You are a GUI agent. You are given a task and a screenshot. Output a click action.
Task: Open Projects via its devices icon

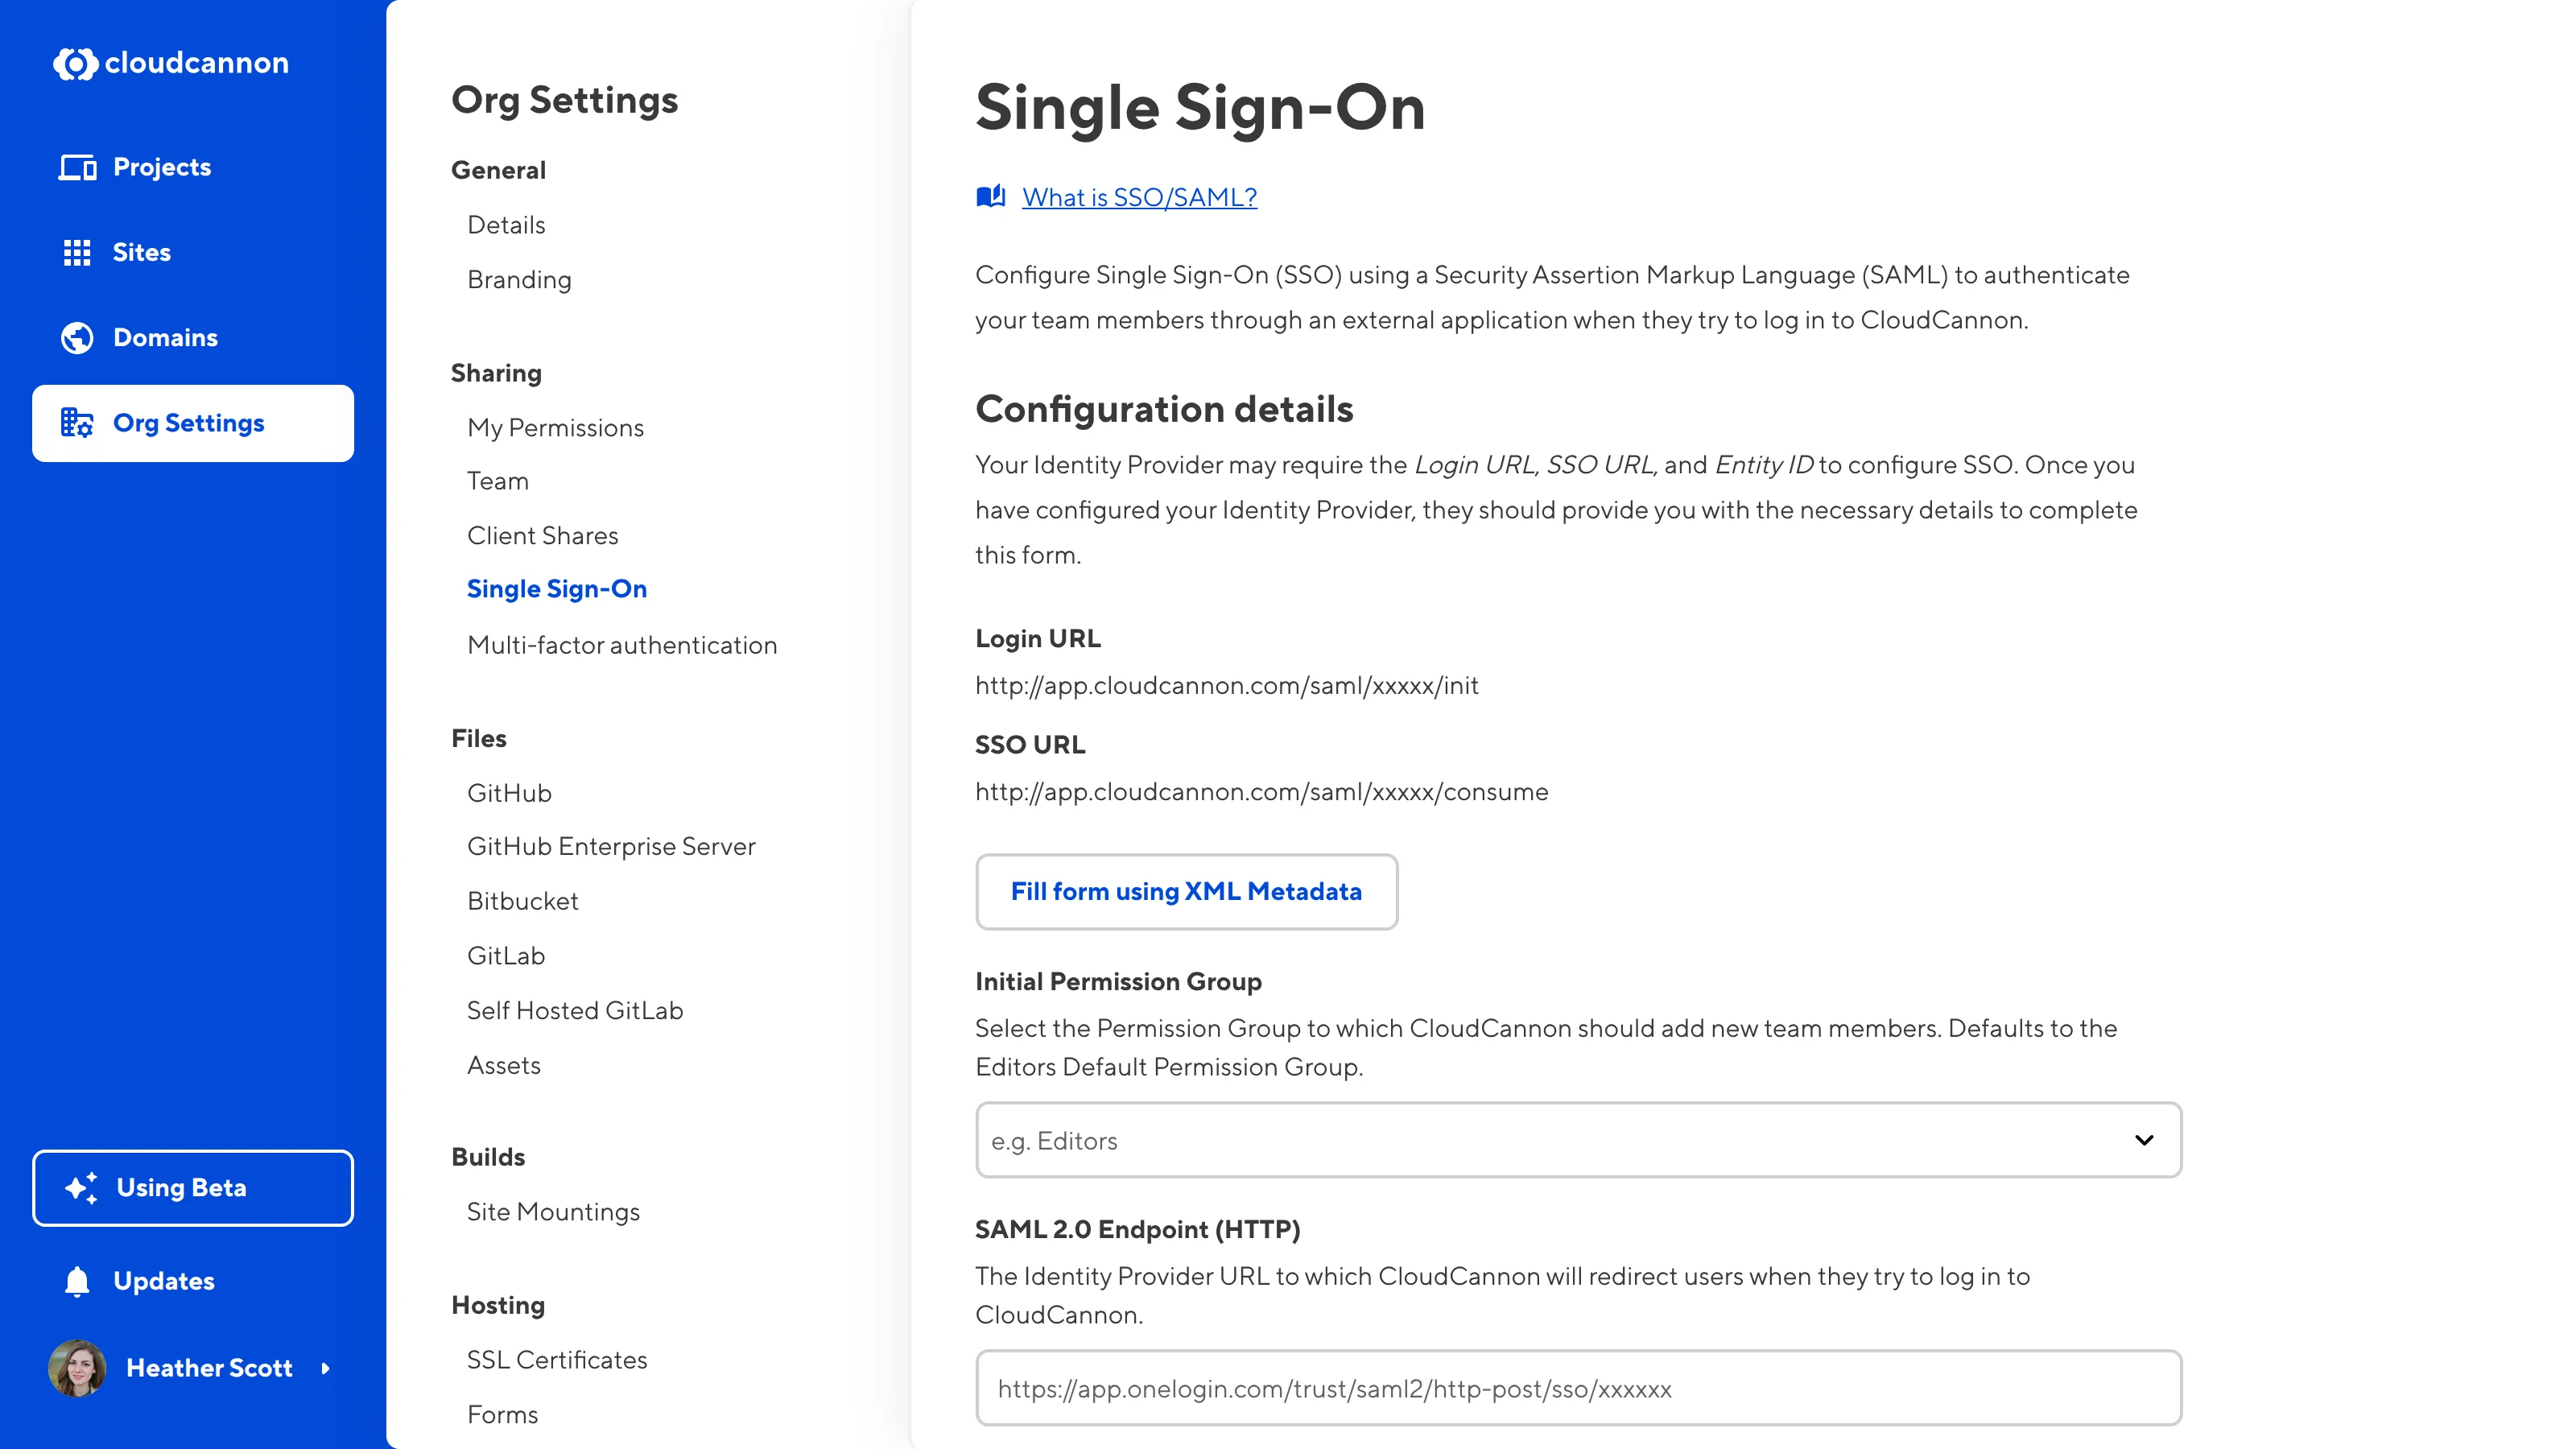pos(77,167)
